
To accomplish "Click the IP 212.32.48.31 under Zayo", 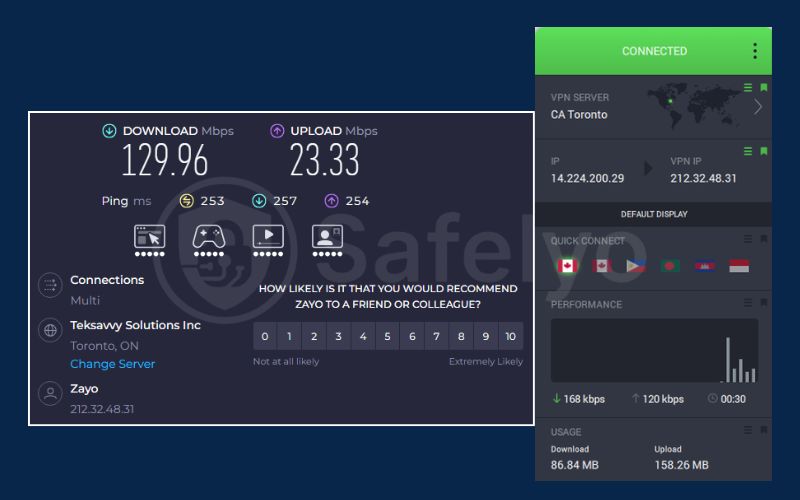I will pos(102,409).
